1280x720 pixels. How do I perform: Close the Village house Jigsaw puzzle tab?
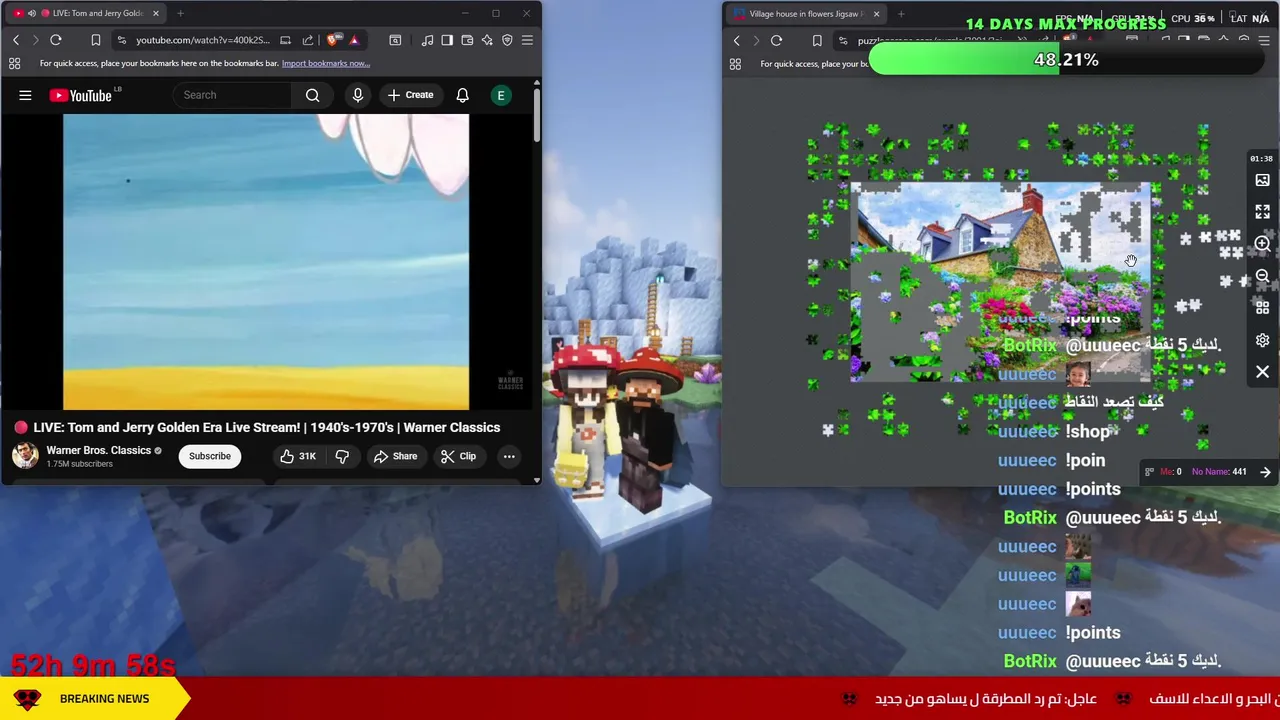pyautogui.click(x=876, y=14)
